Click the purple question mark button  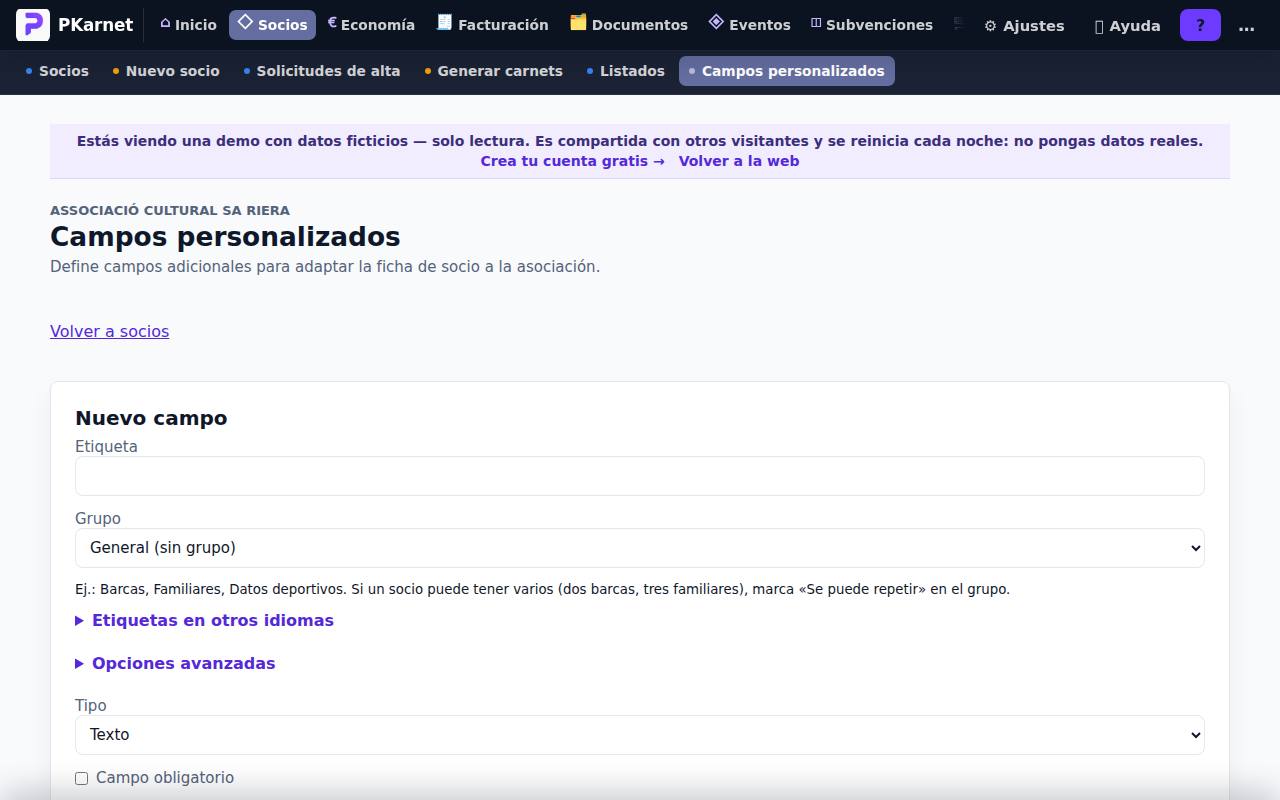[x=1200, y=25]
